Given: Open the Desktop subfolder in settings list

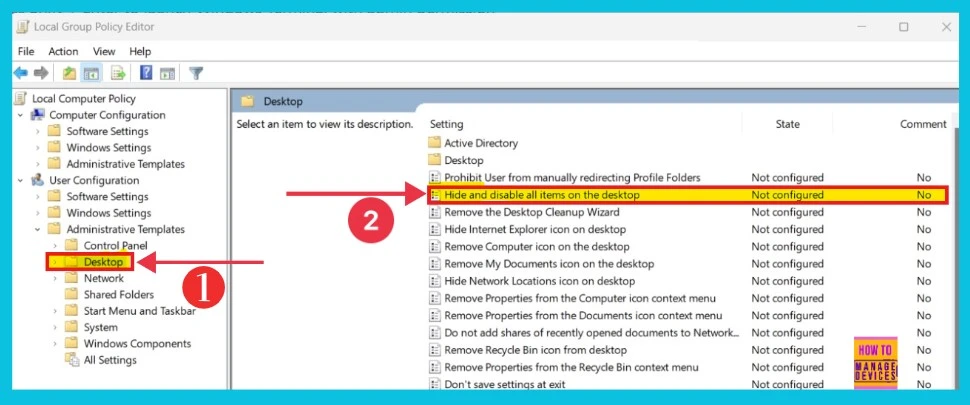Looking at the screenshot, I should click(x=463, y=160).
